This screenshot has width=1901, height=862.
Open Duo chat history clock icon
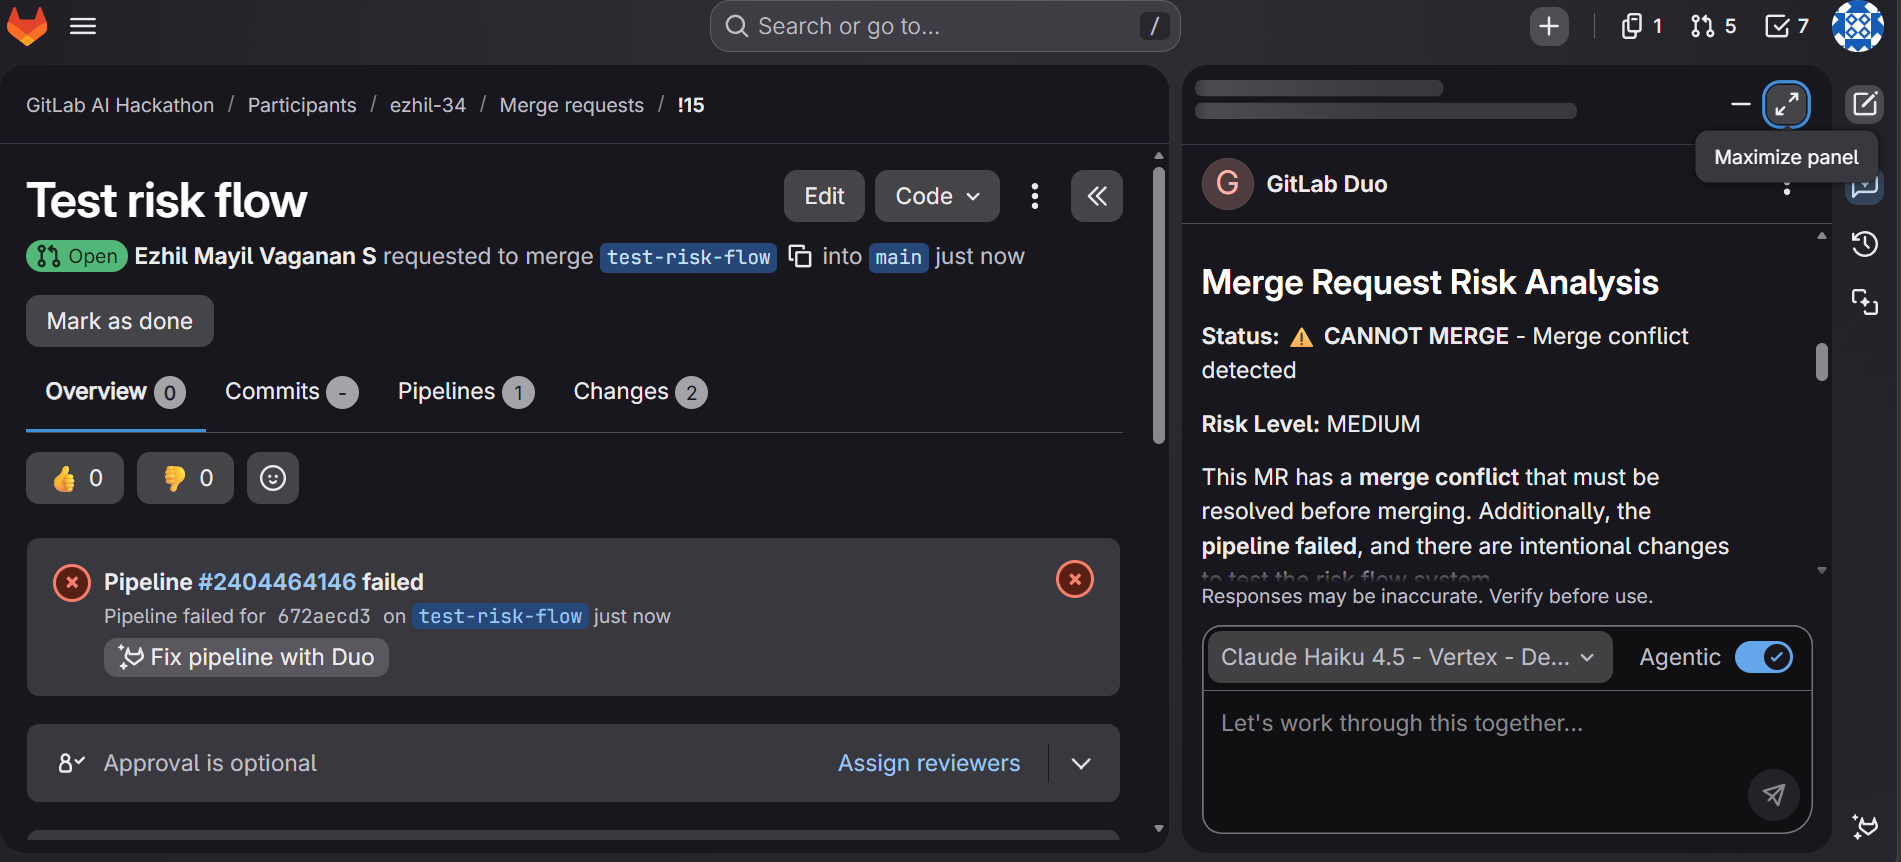click(1865, 244)
